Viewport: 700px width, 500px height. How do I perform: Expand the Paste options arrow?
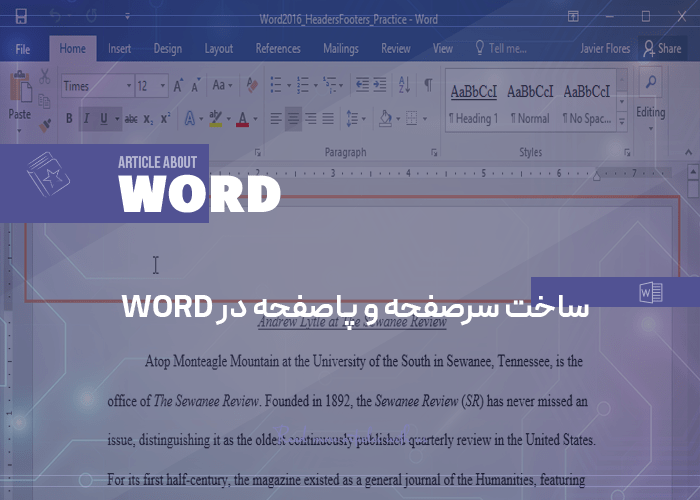[19, 131]
